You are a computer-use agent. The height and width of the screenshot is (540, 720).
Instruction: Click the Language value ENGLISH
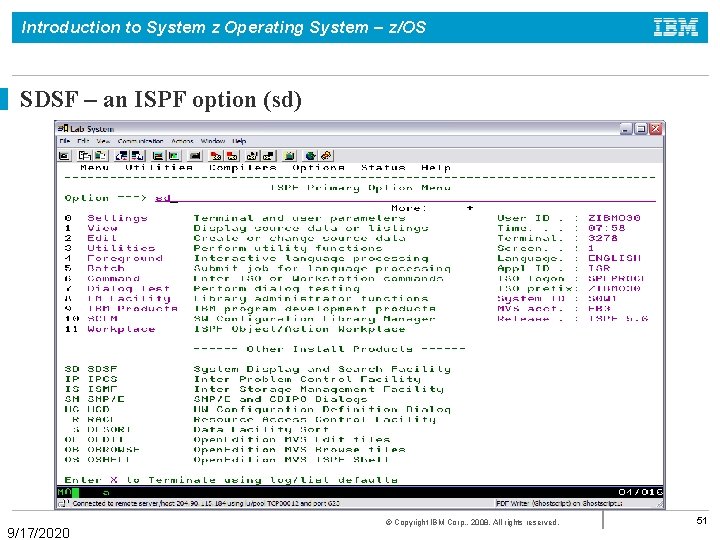614,259
